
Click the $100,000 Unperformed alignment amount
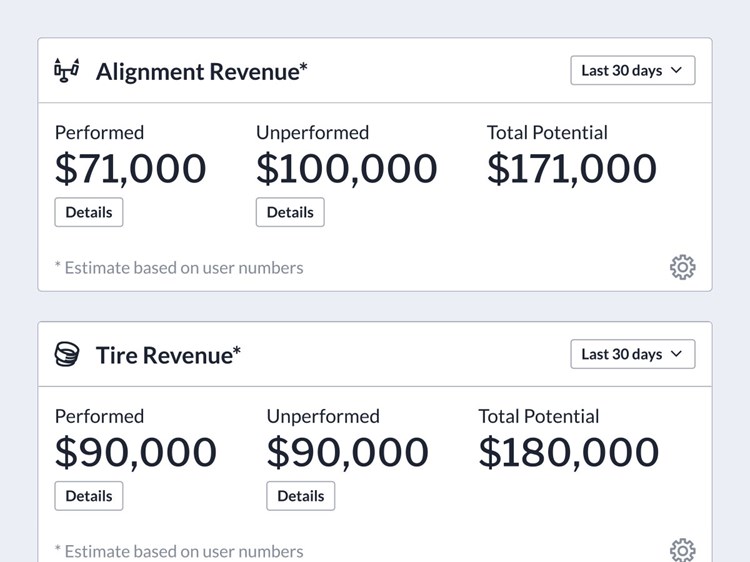[x=346, y=169]
